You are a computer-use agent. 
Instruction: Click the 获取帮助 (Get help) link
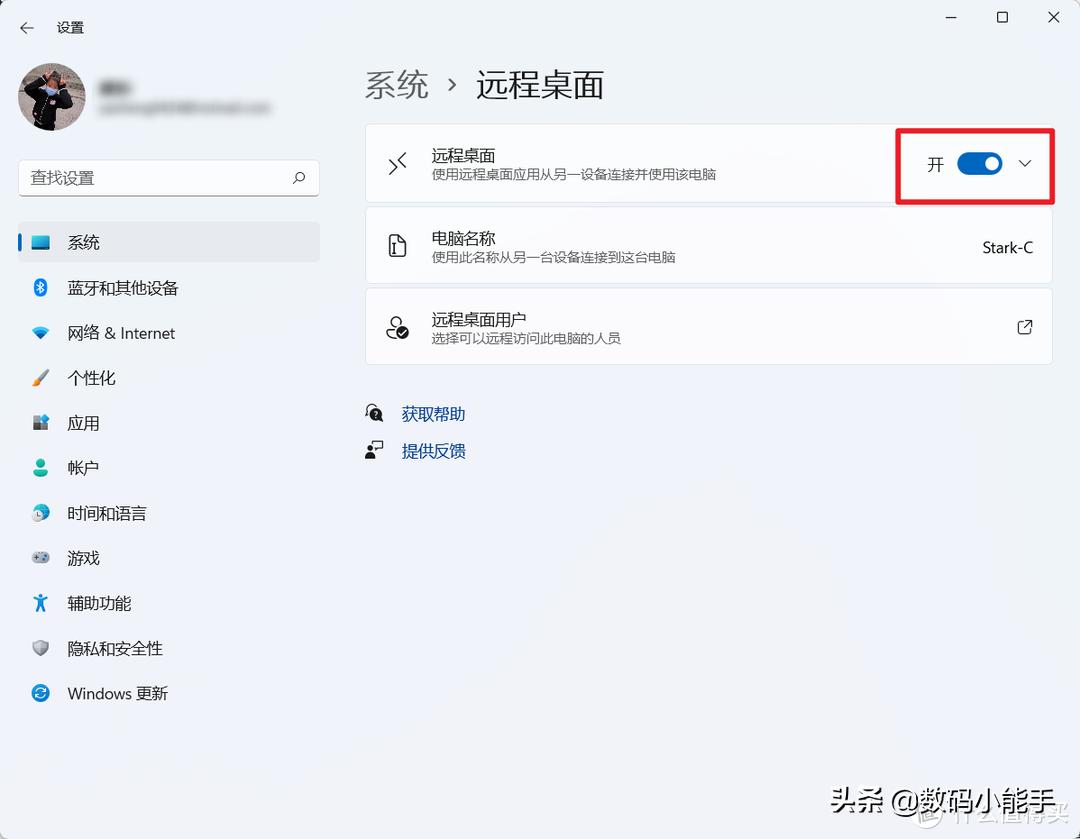click(x=433, y=413)
